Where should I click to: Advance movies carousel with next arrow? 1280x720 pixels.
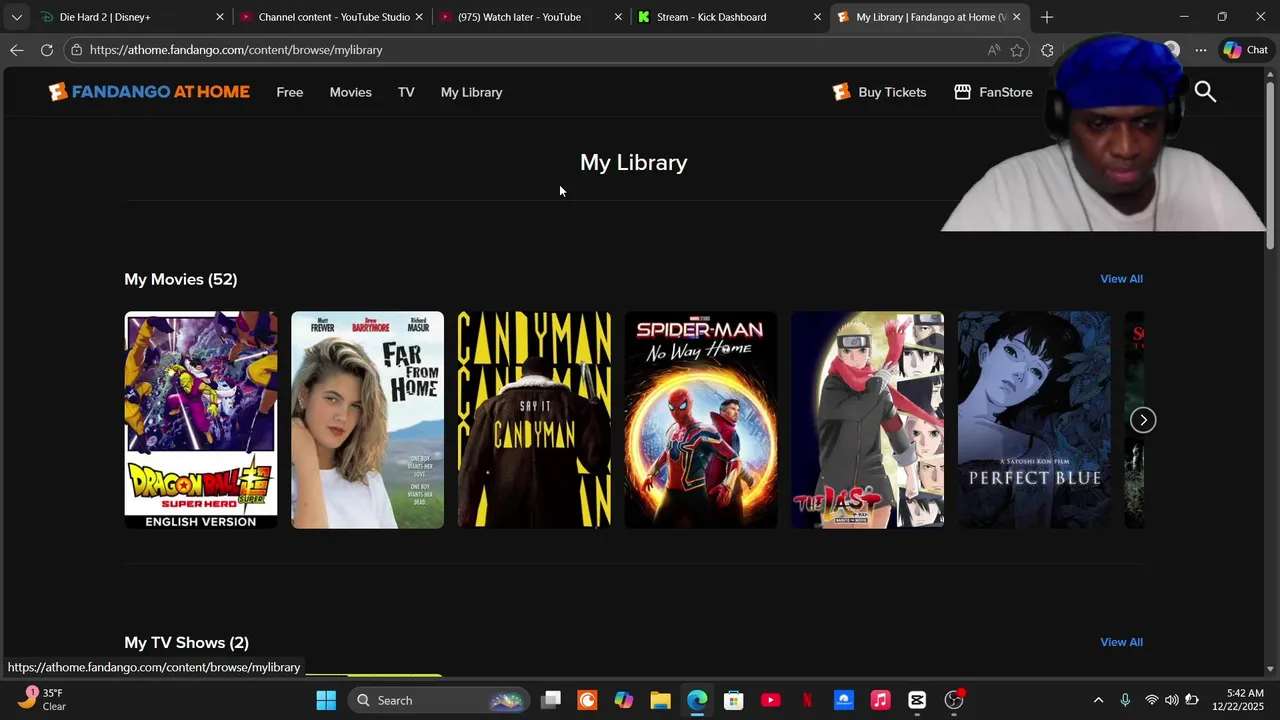[x=1143, y=420]
